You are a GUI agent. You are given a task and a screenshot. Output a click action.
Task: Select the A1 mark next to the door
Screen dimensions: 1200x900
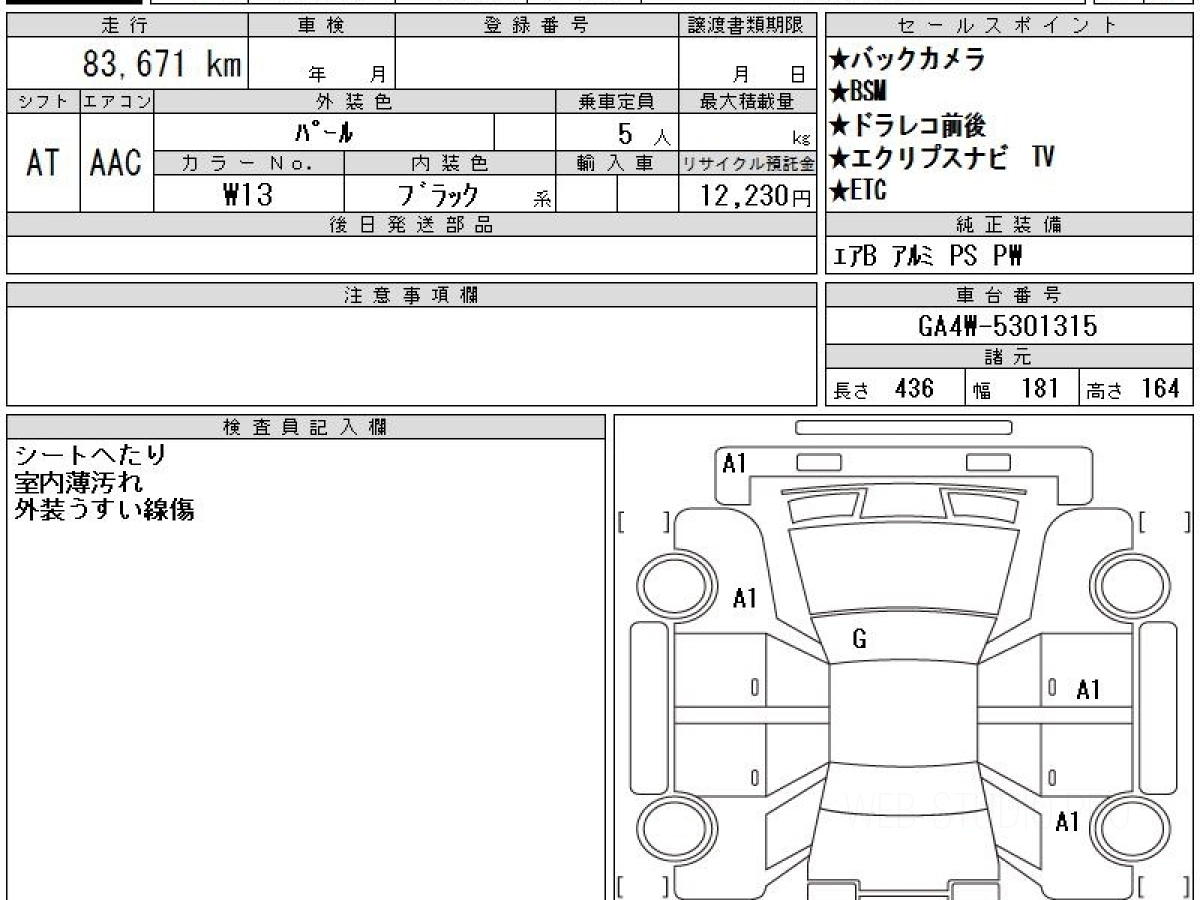click(x=1088, y=689)
